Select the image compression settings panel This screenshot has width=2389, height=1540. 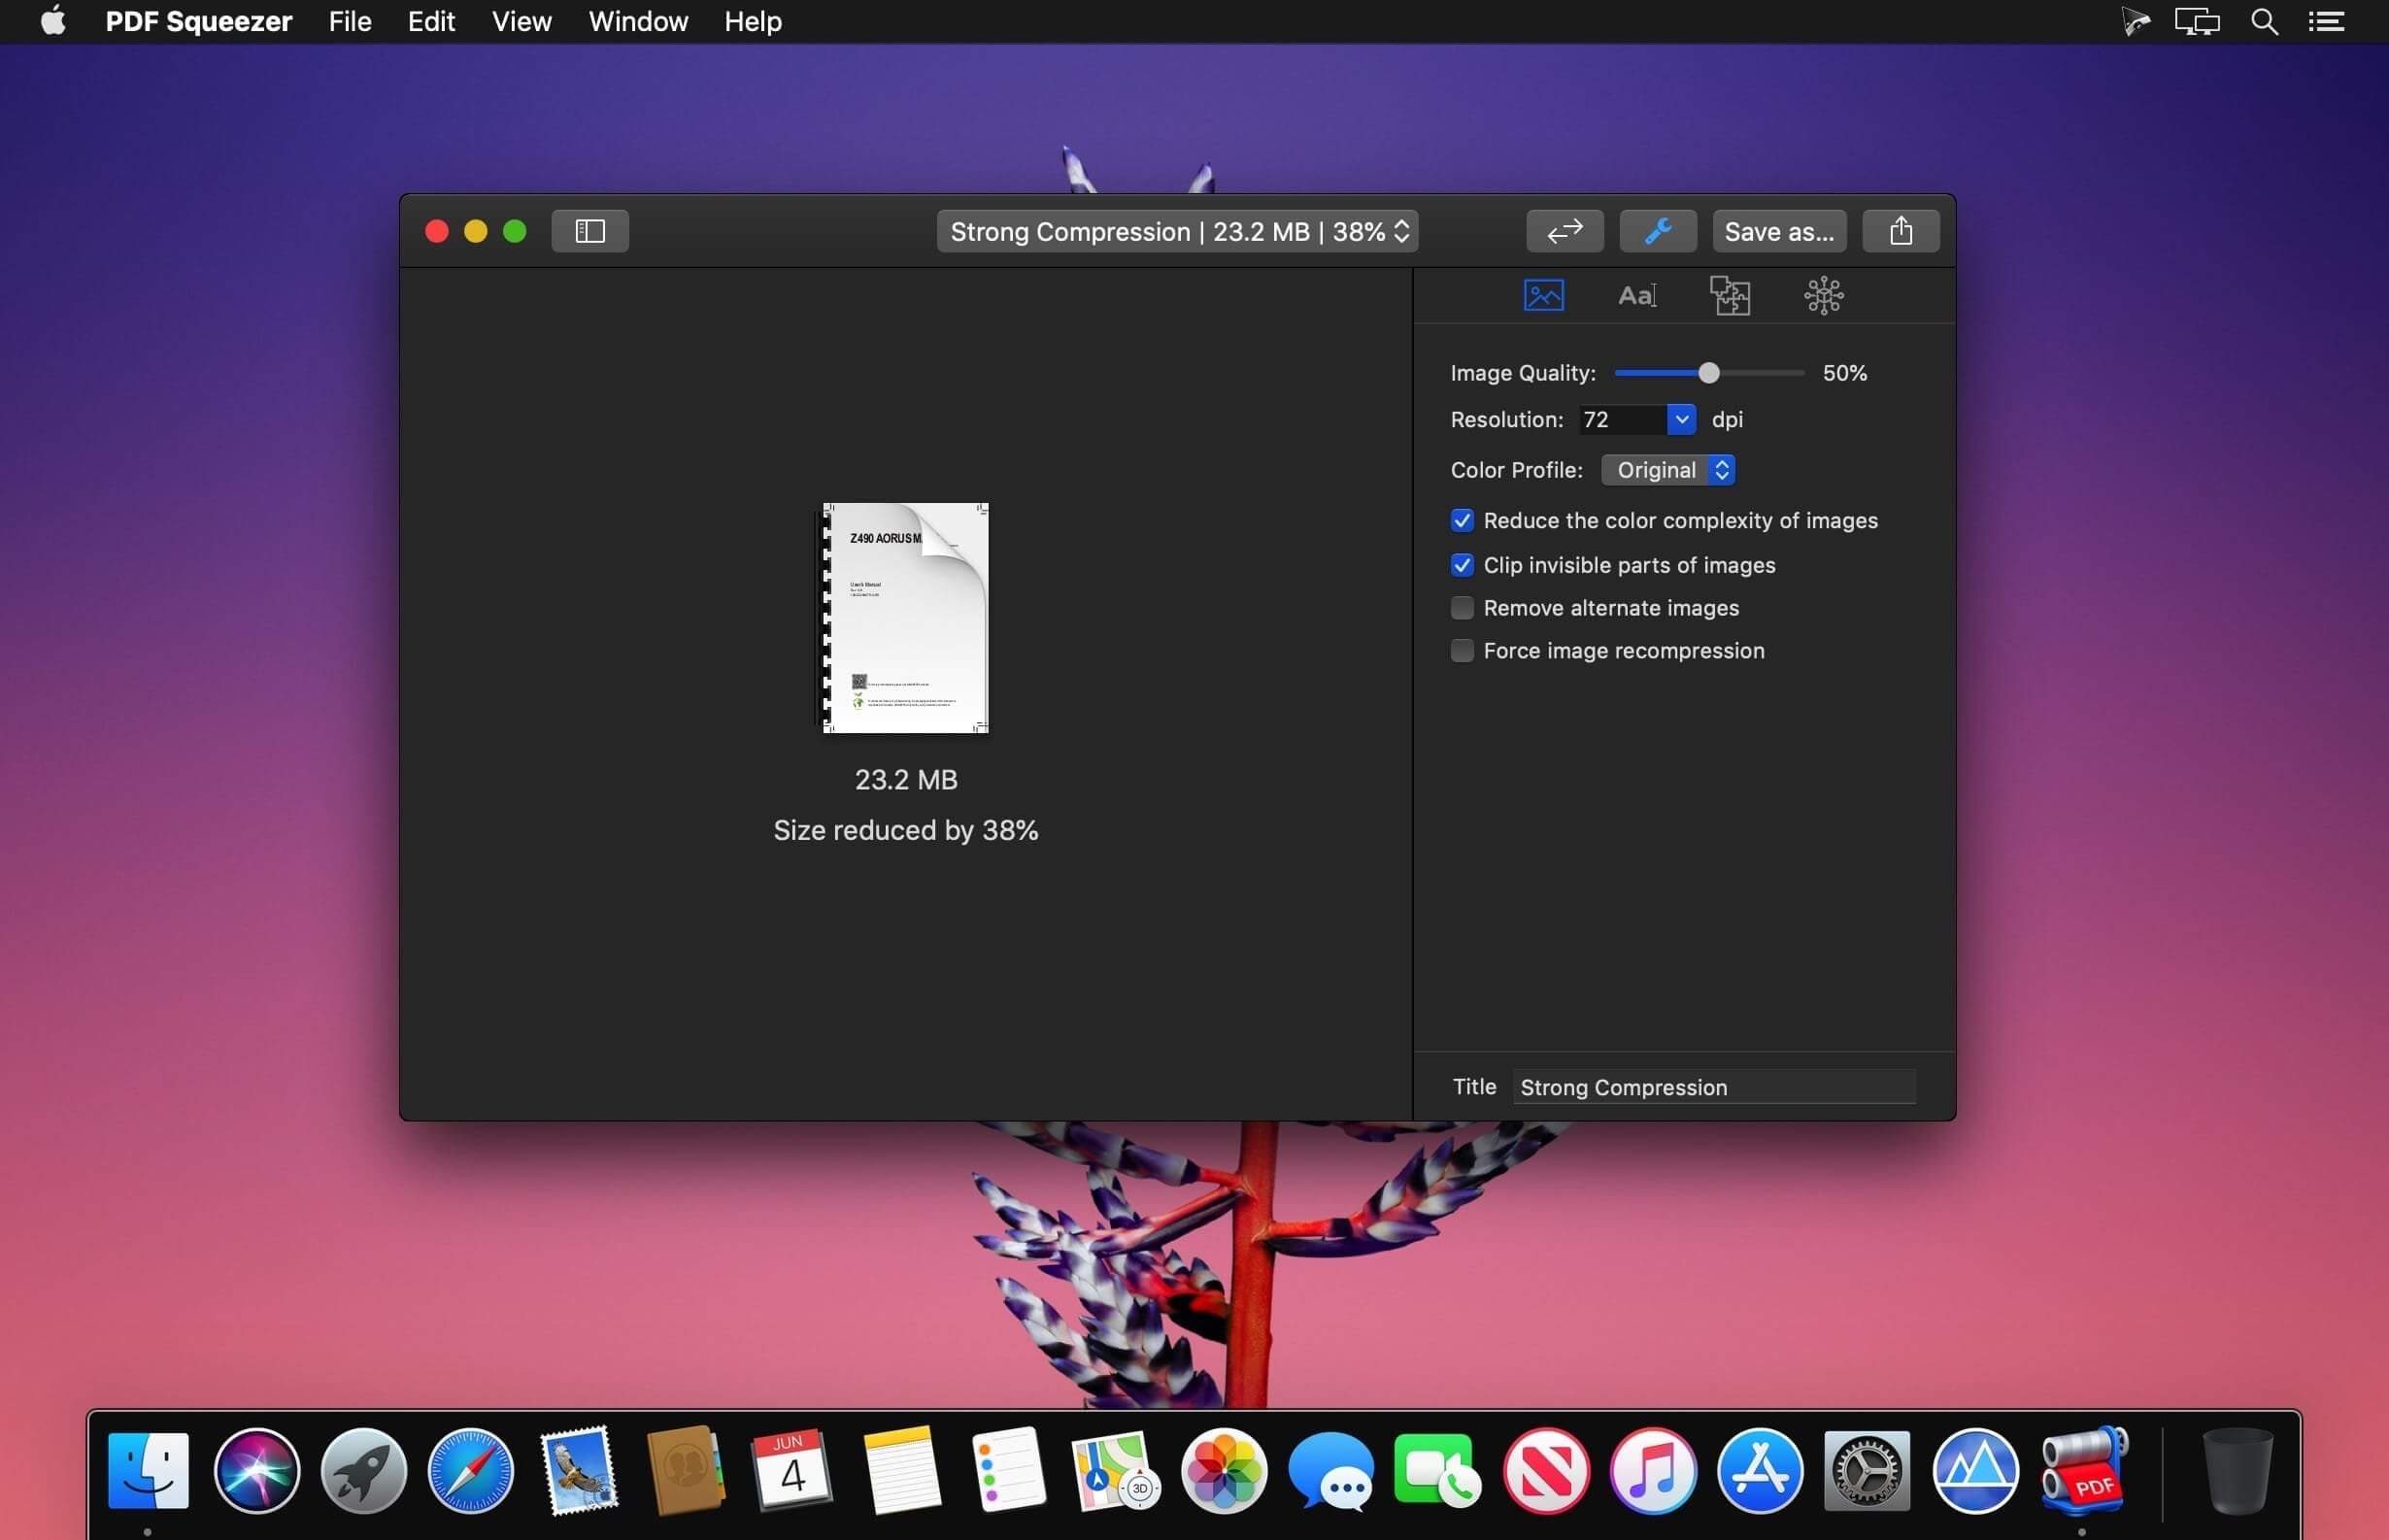[1543, 294]
